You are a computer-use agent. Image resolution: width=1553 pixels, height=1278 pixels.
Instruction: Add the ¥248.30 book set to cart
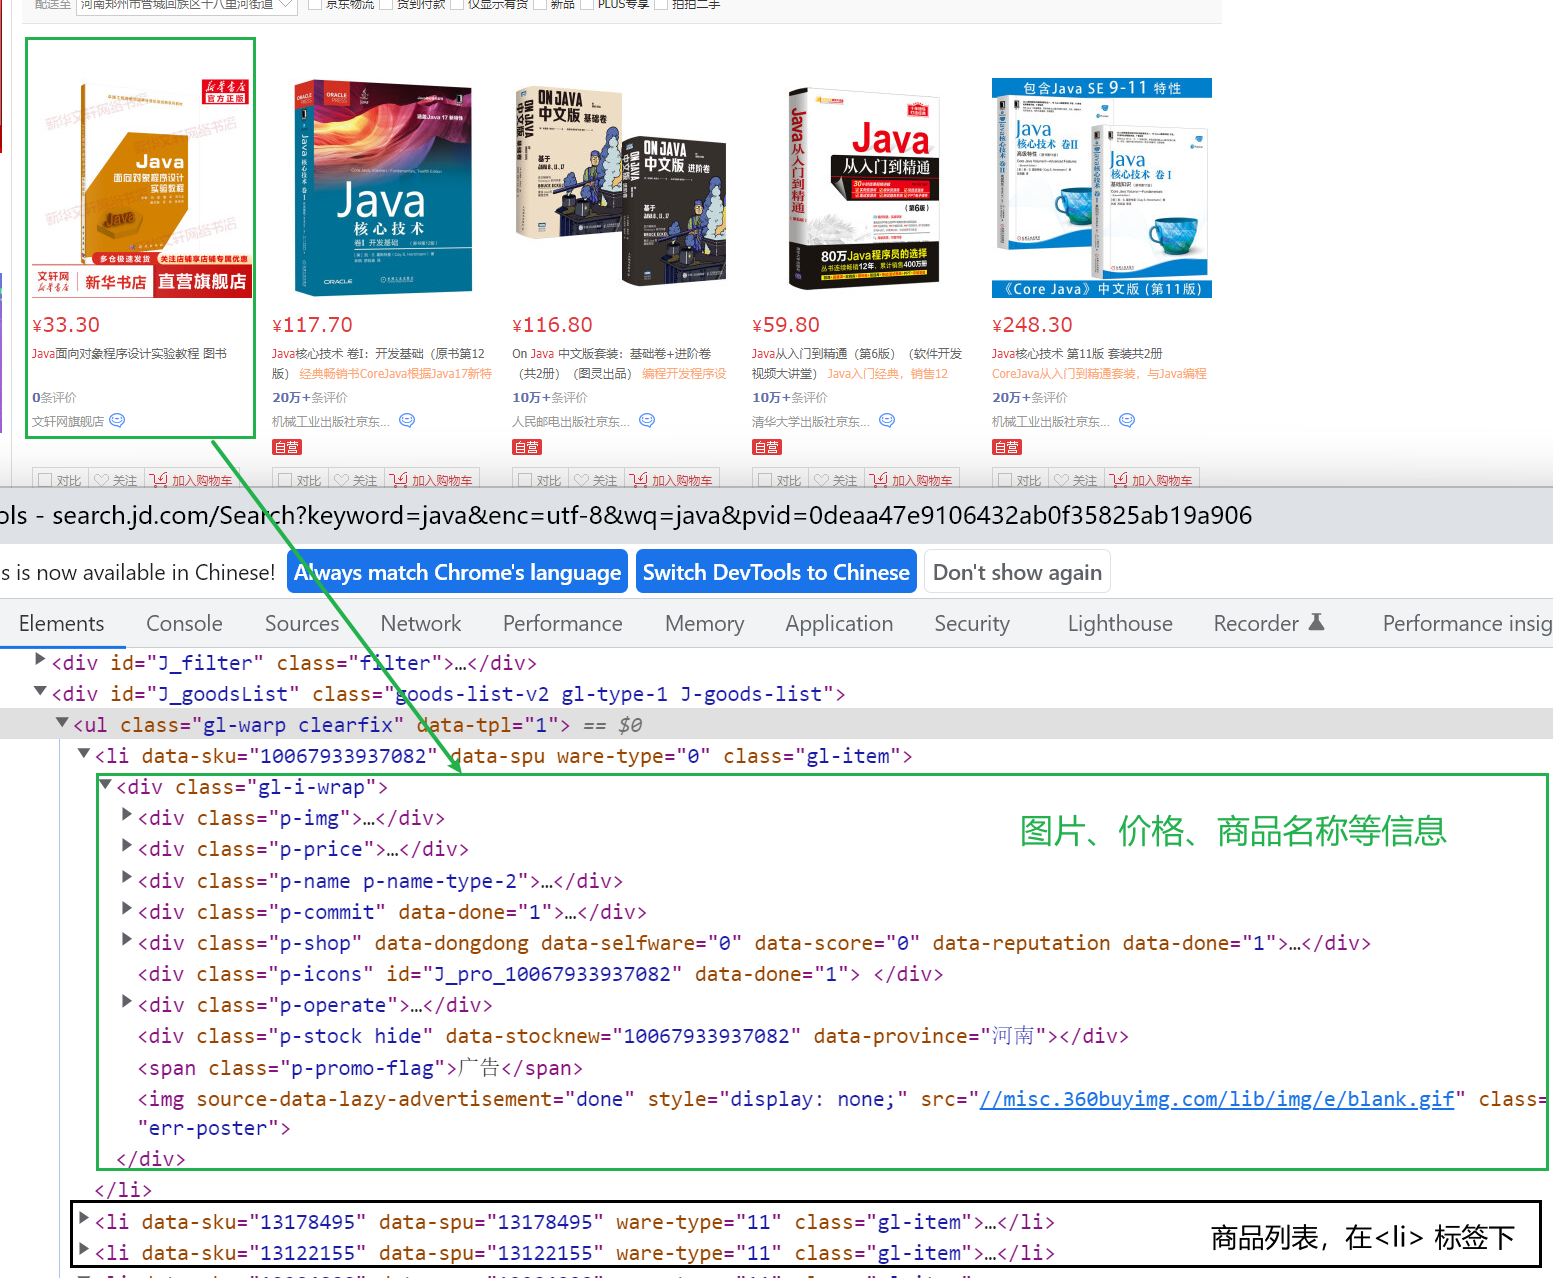pos(1152,480)
